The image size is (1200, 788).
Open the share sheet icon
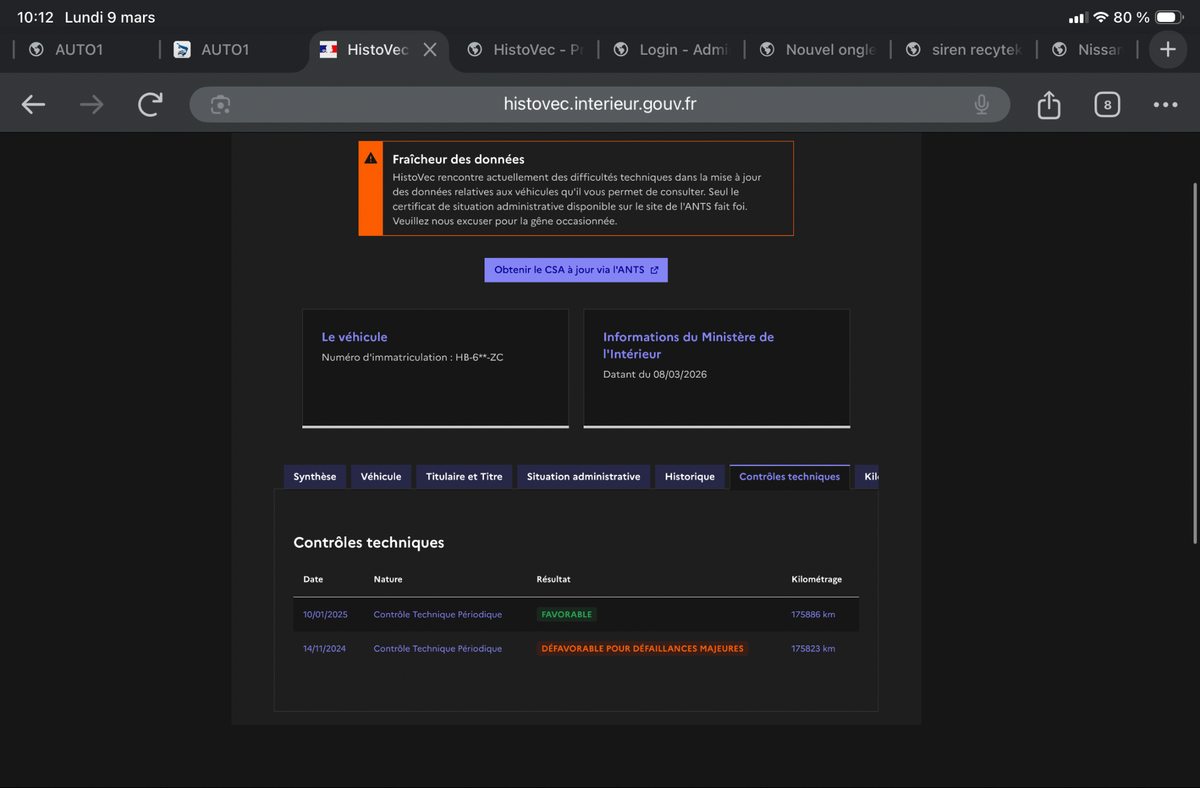[x=1048, y=105]
